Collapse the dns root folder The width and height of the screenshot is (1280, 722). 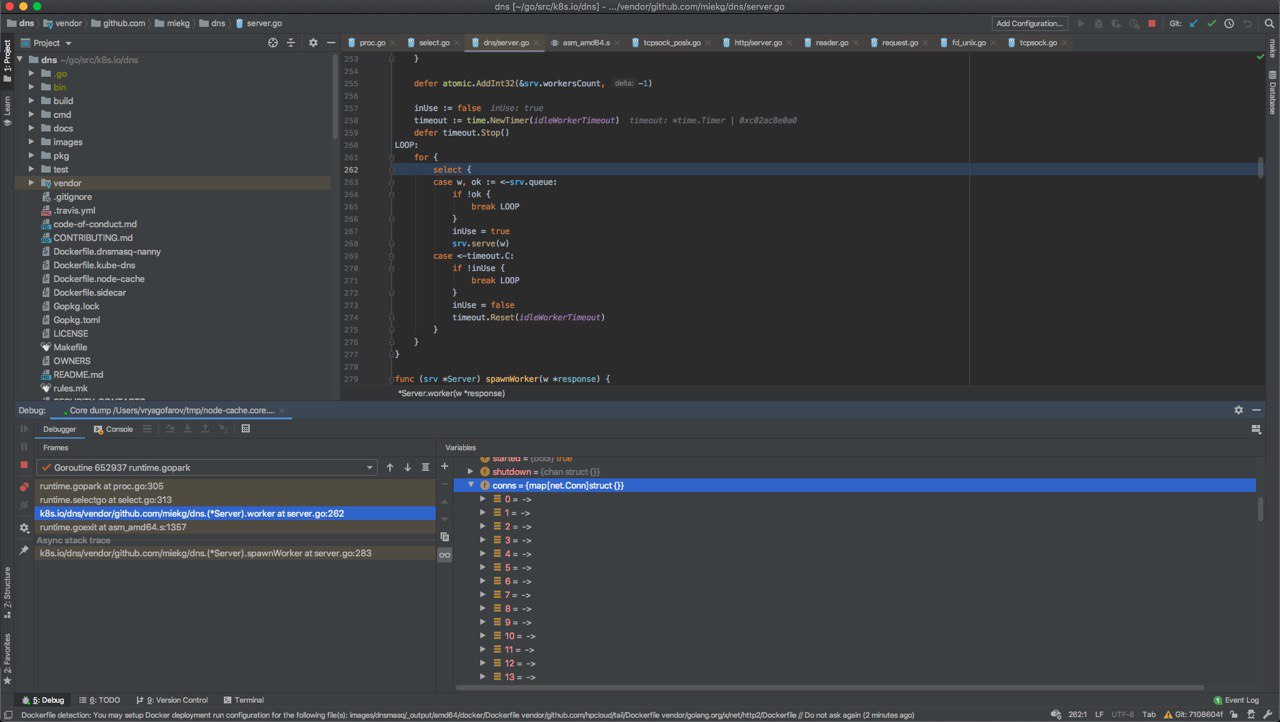pos(21,59)
